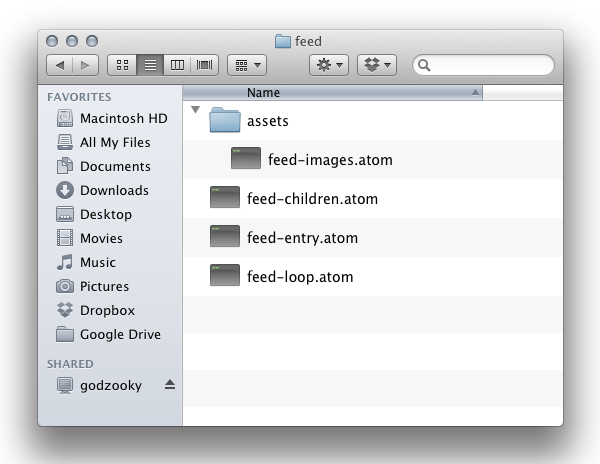The image size is (600, 464).
Task: Select the feed-images.atom file icon
Action: pos(246,158)
